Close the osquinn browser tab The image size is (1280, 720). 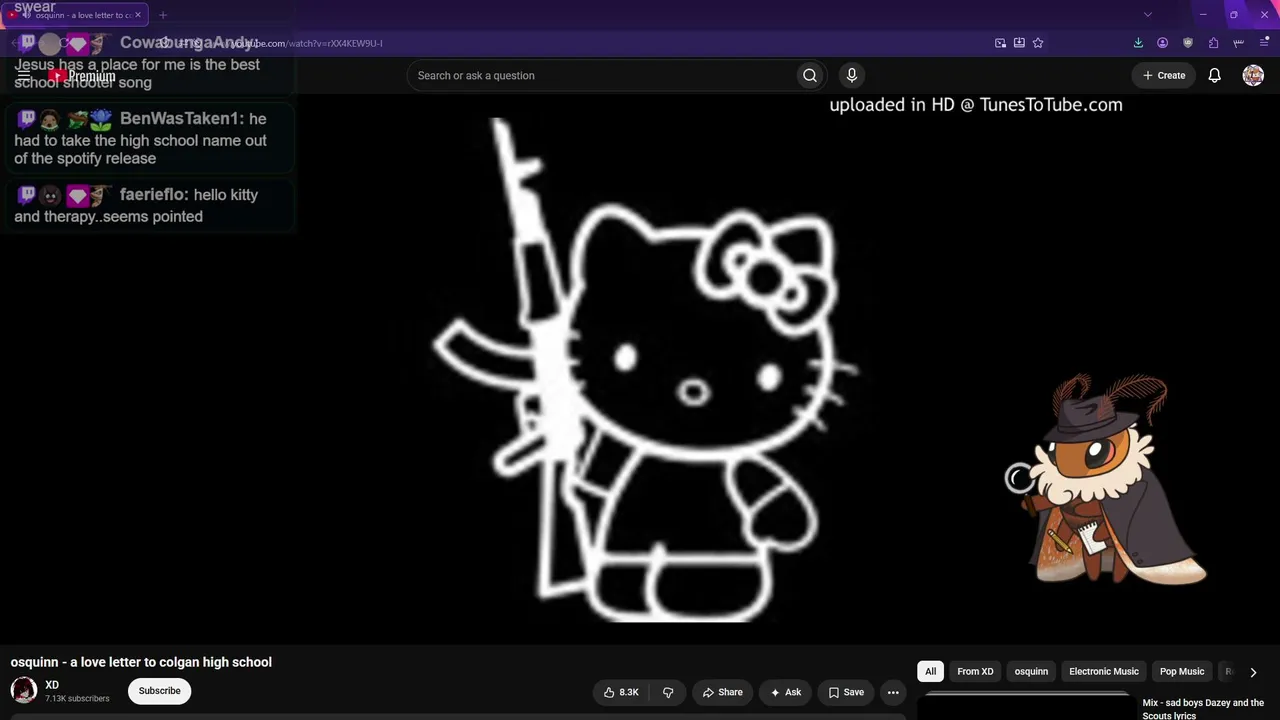tap(137, 15)
